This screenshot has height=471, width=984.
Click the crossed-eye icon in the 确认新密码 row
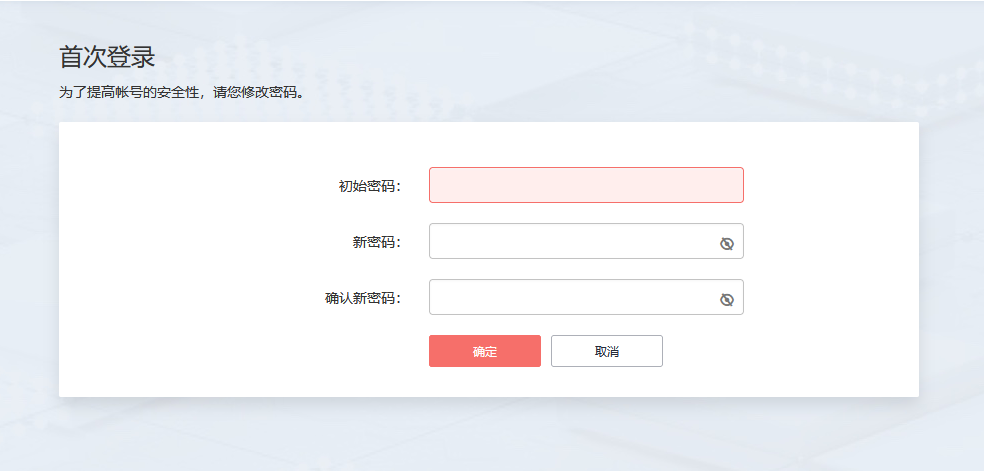727,299
